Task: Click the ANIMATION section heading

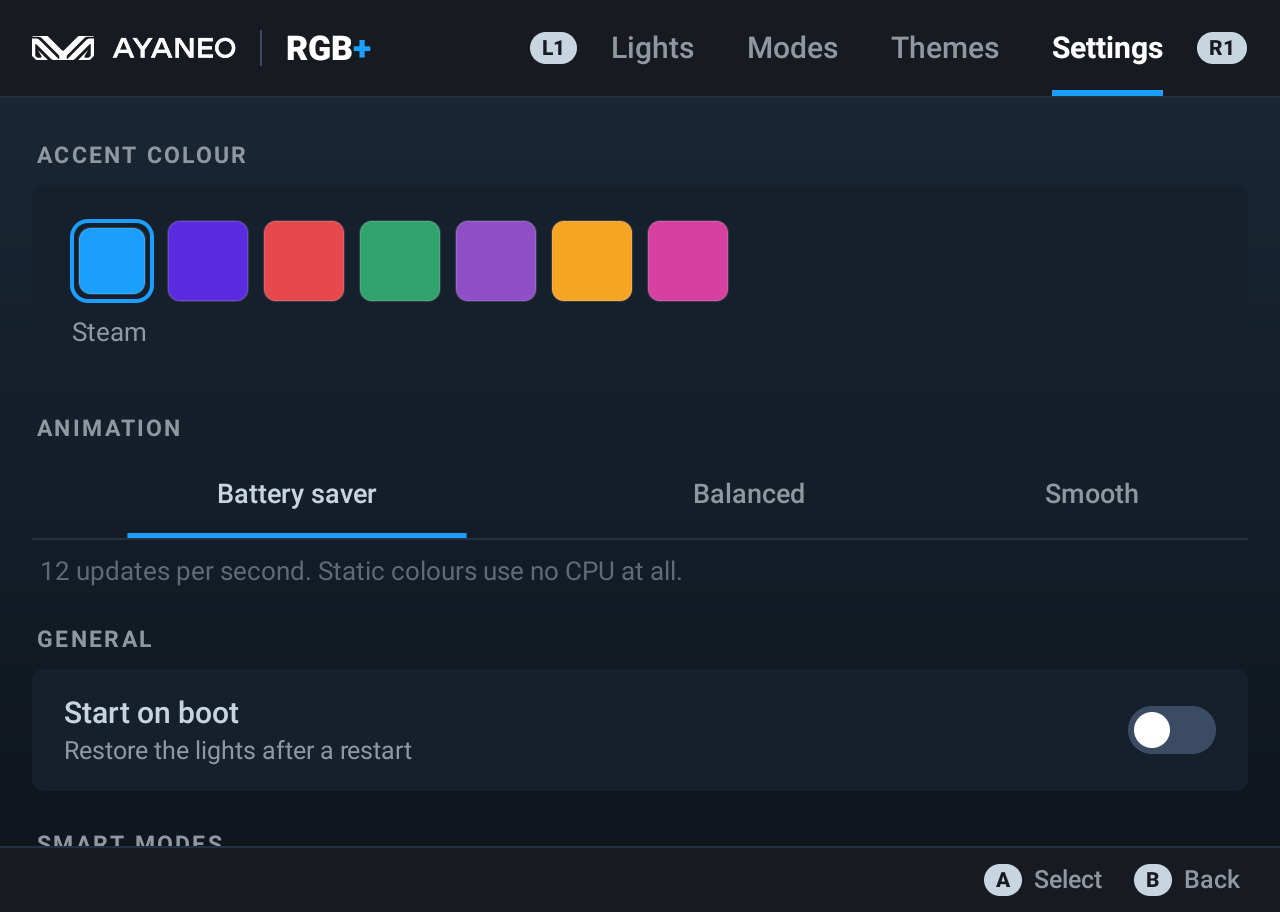Action: 109,428
